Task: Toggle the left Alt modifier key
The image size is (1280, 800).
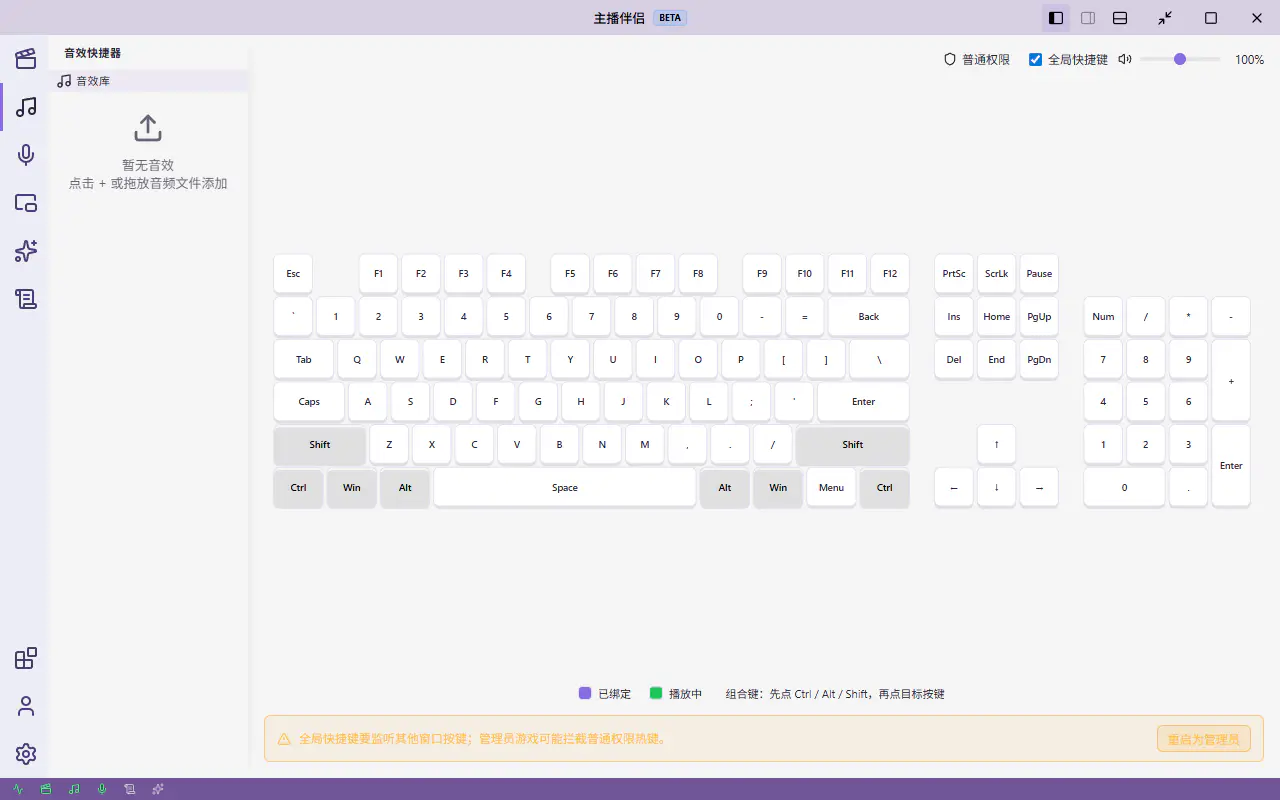Action: (x=405, y=488)
